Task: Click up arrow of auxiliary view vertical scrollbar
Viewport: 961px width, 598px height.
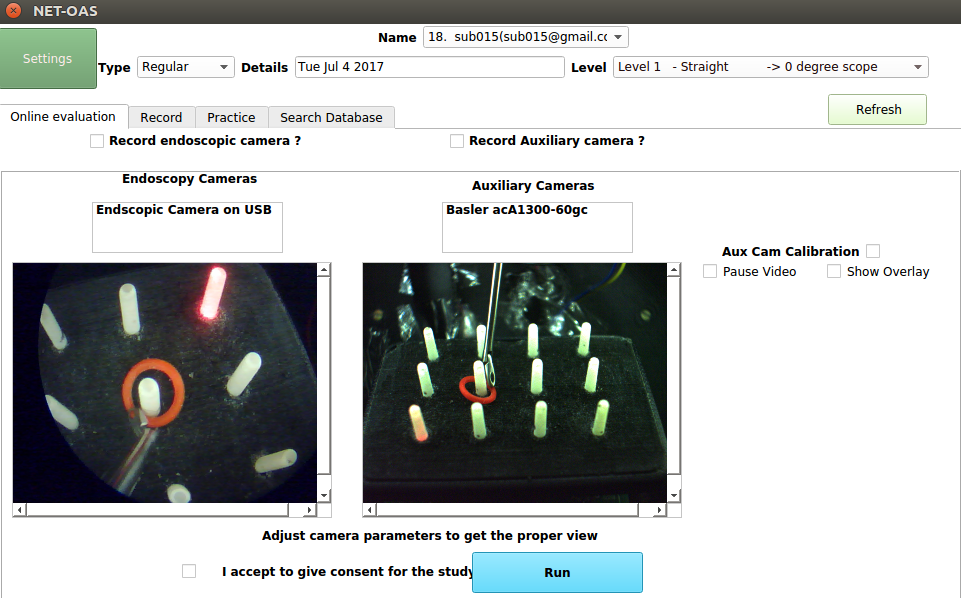Action: click(x=674, y=270)
